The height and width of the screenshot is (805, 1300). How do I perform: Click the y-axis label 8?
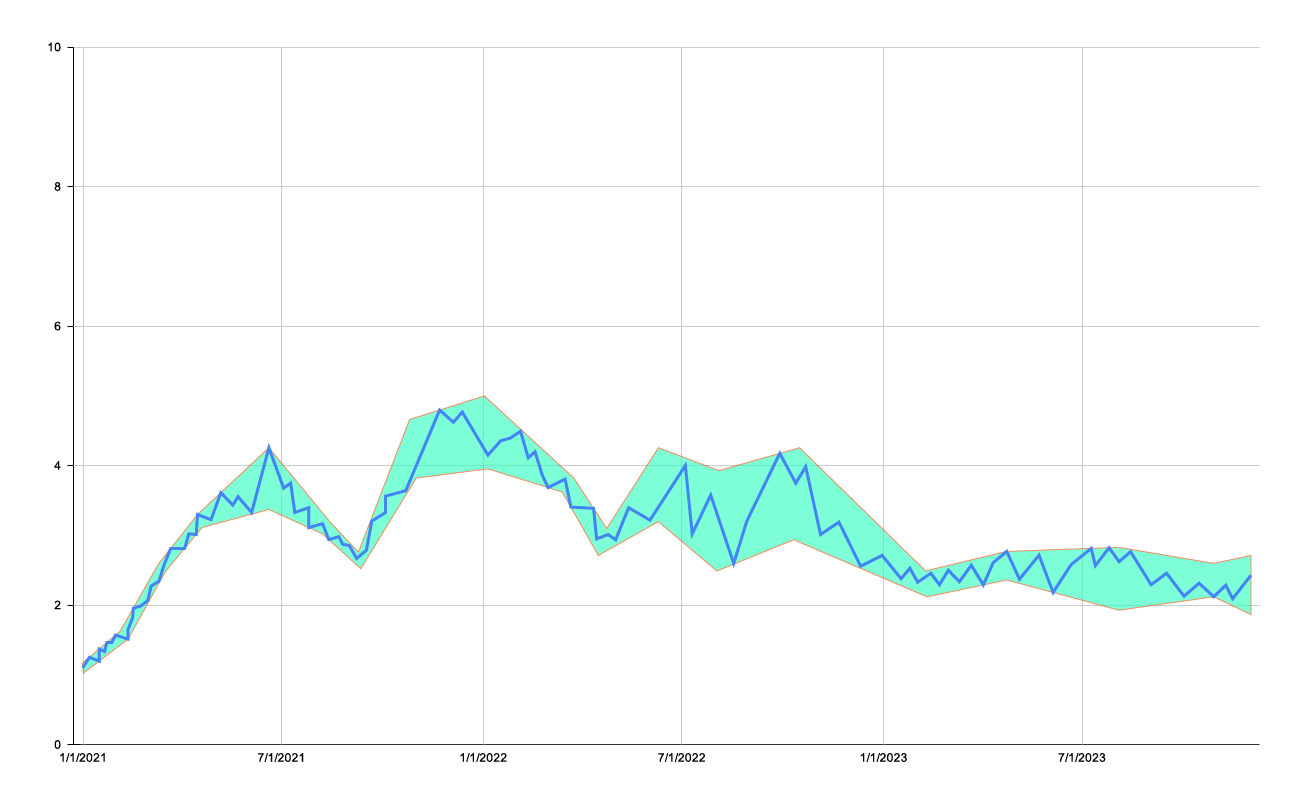point(58,187)
